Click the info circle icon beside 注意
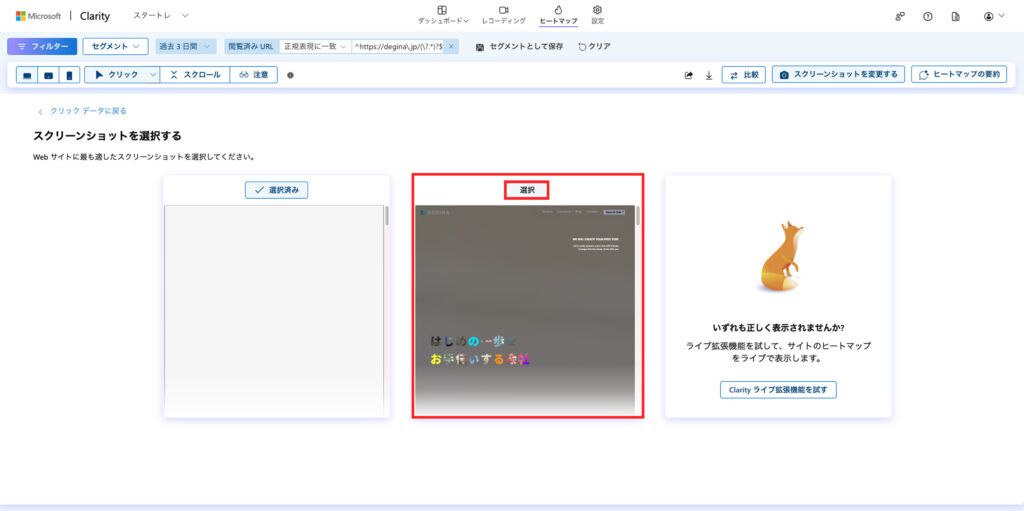This screenshot has height=511, width=1024. [x=290, y=75]
